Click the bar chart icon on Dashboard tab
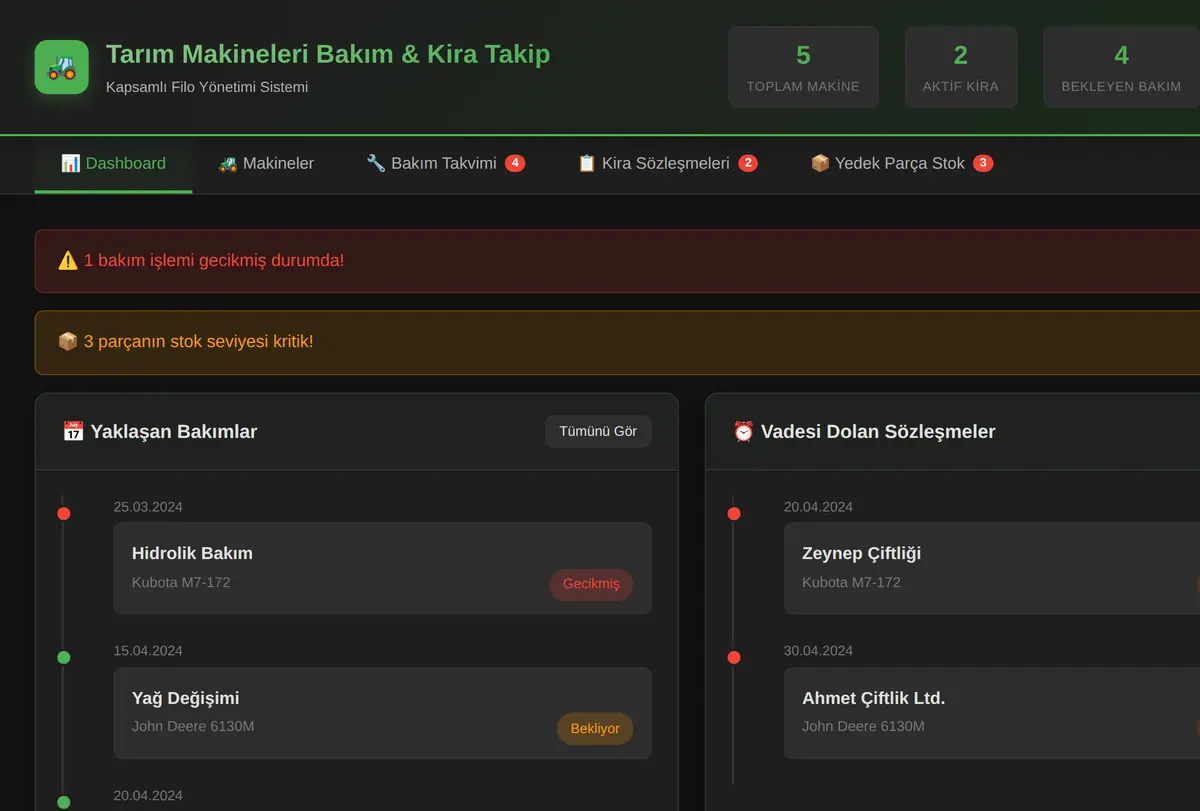This screenshot has height=811, width=1200. tap(70, 163)
